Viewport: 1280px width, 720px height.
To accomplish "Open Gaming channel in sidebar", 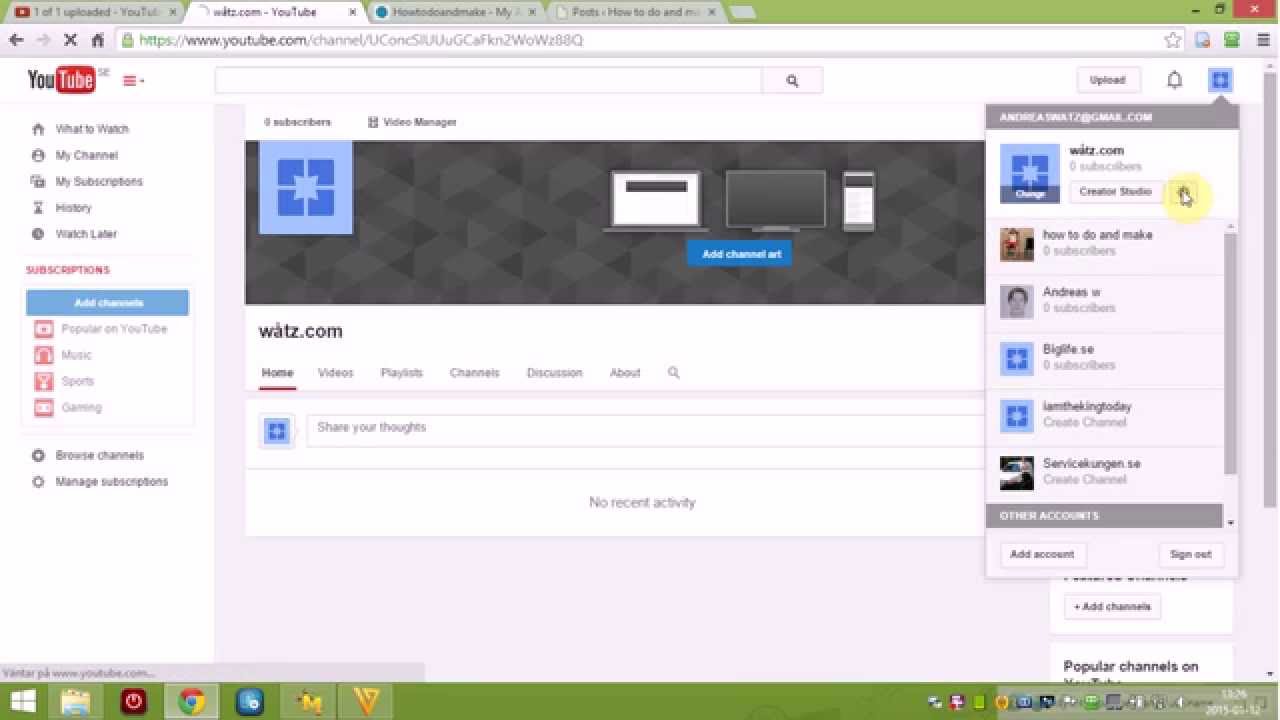I will click(x=81, y=407).
